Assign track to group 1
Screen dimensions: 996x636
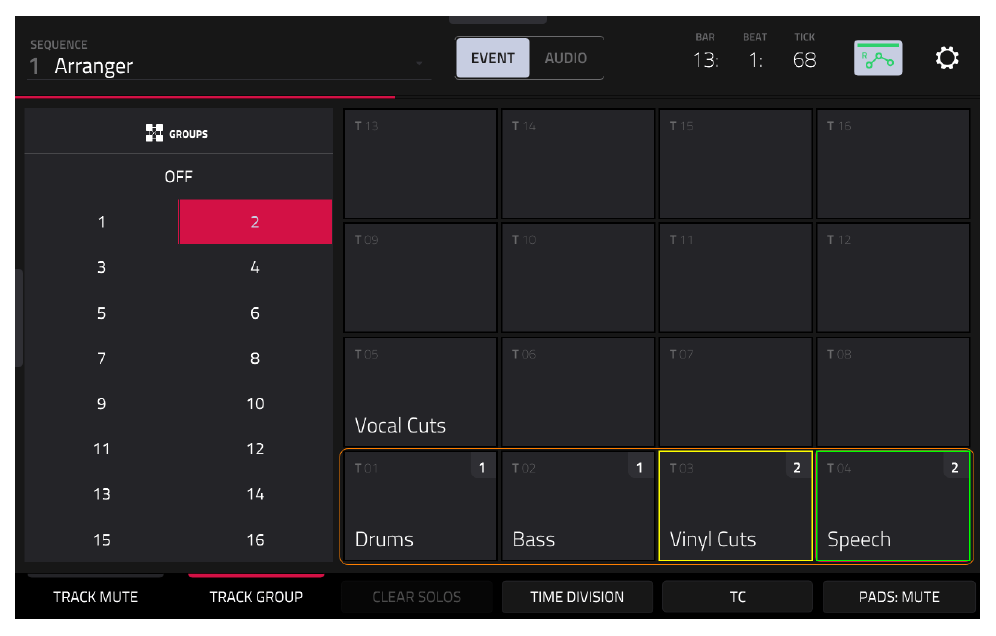coord(102,222)
